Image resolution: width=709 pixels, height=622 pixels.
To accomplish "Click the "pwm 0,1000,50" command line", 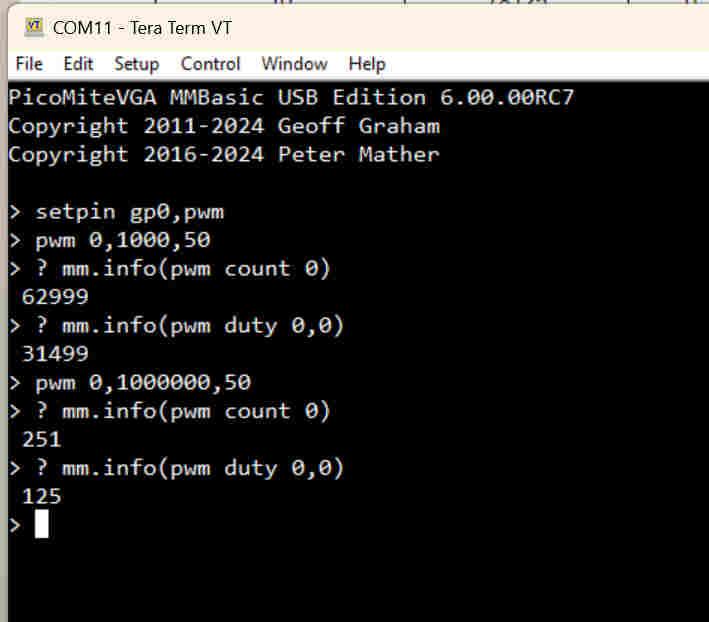I will coord(122,240).
